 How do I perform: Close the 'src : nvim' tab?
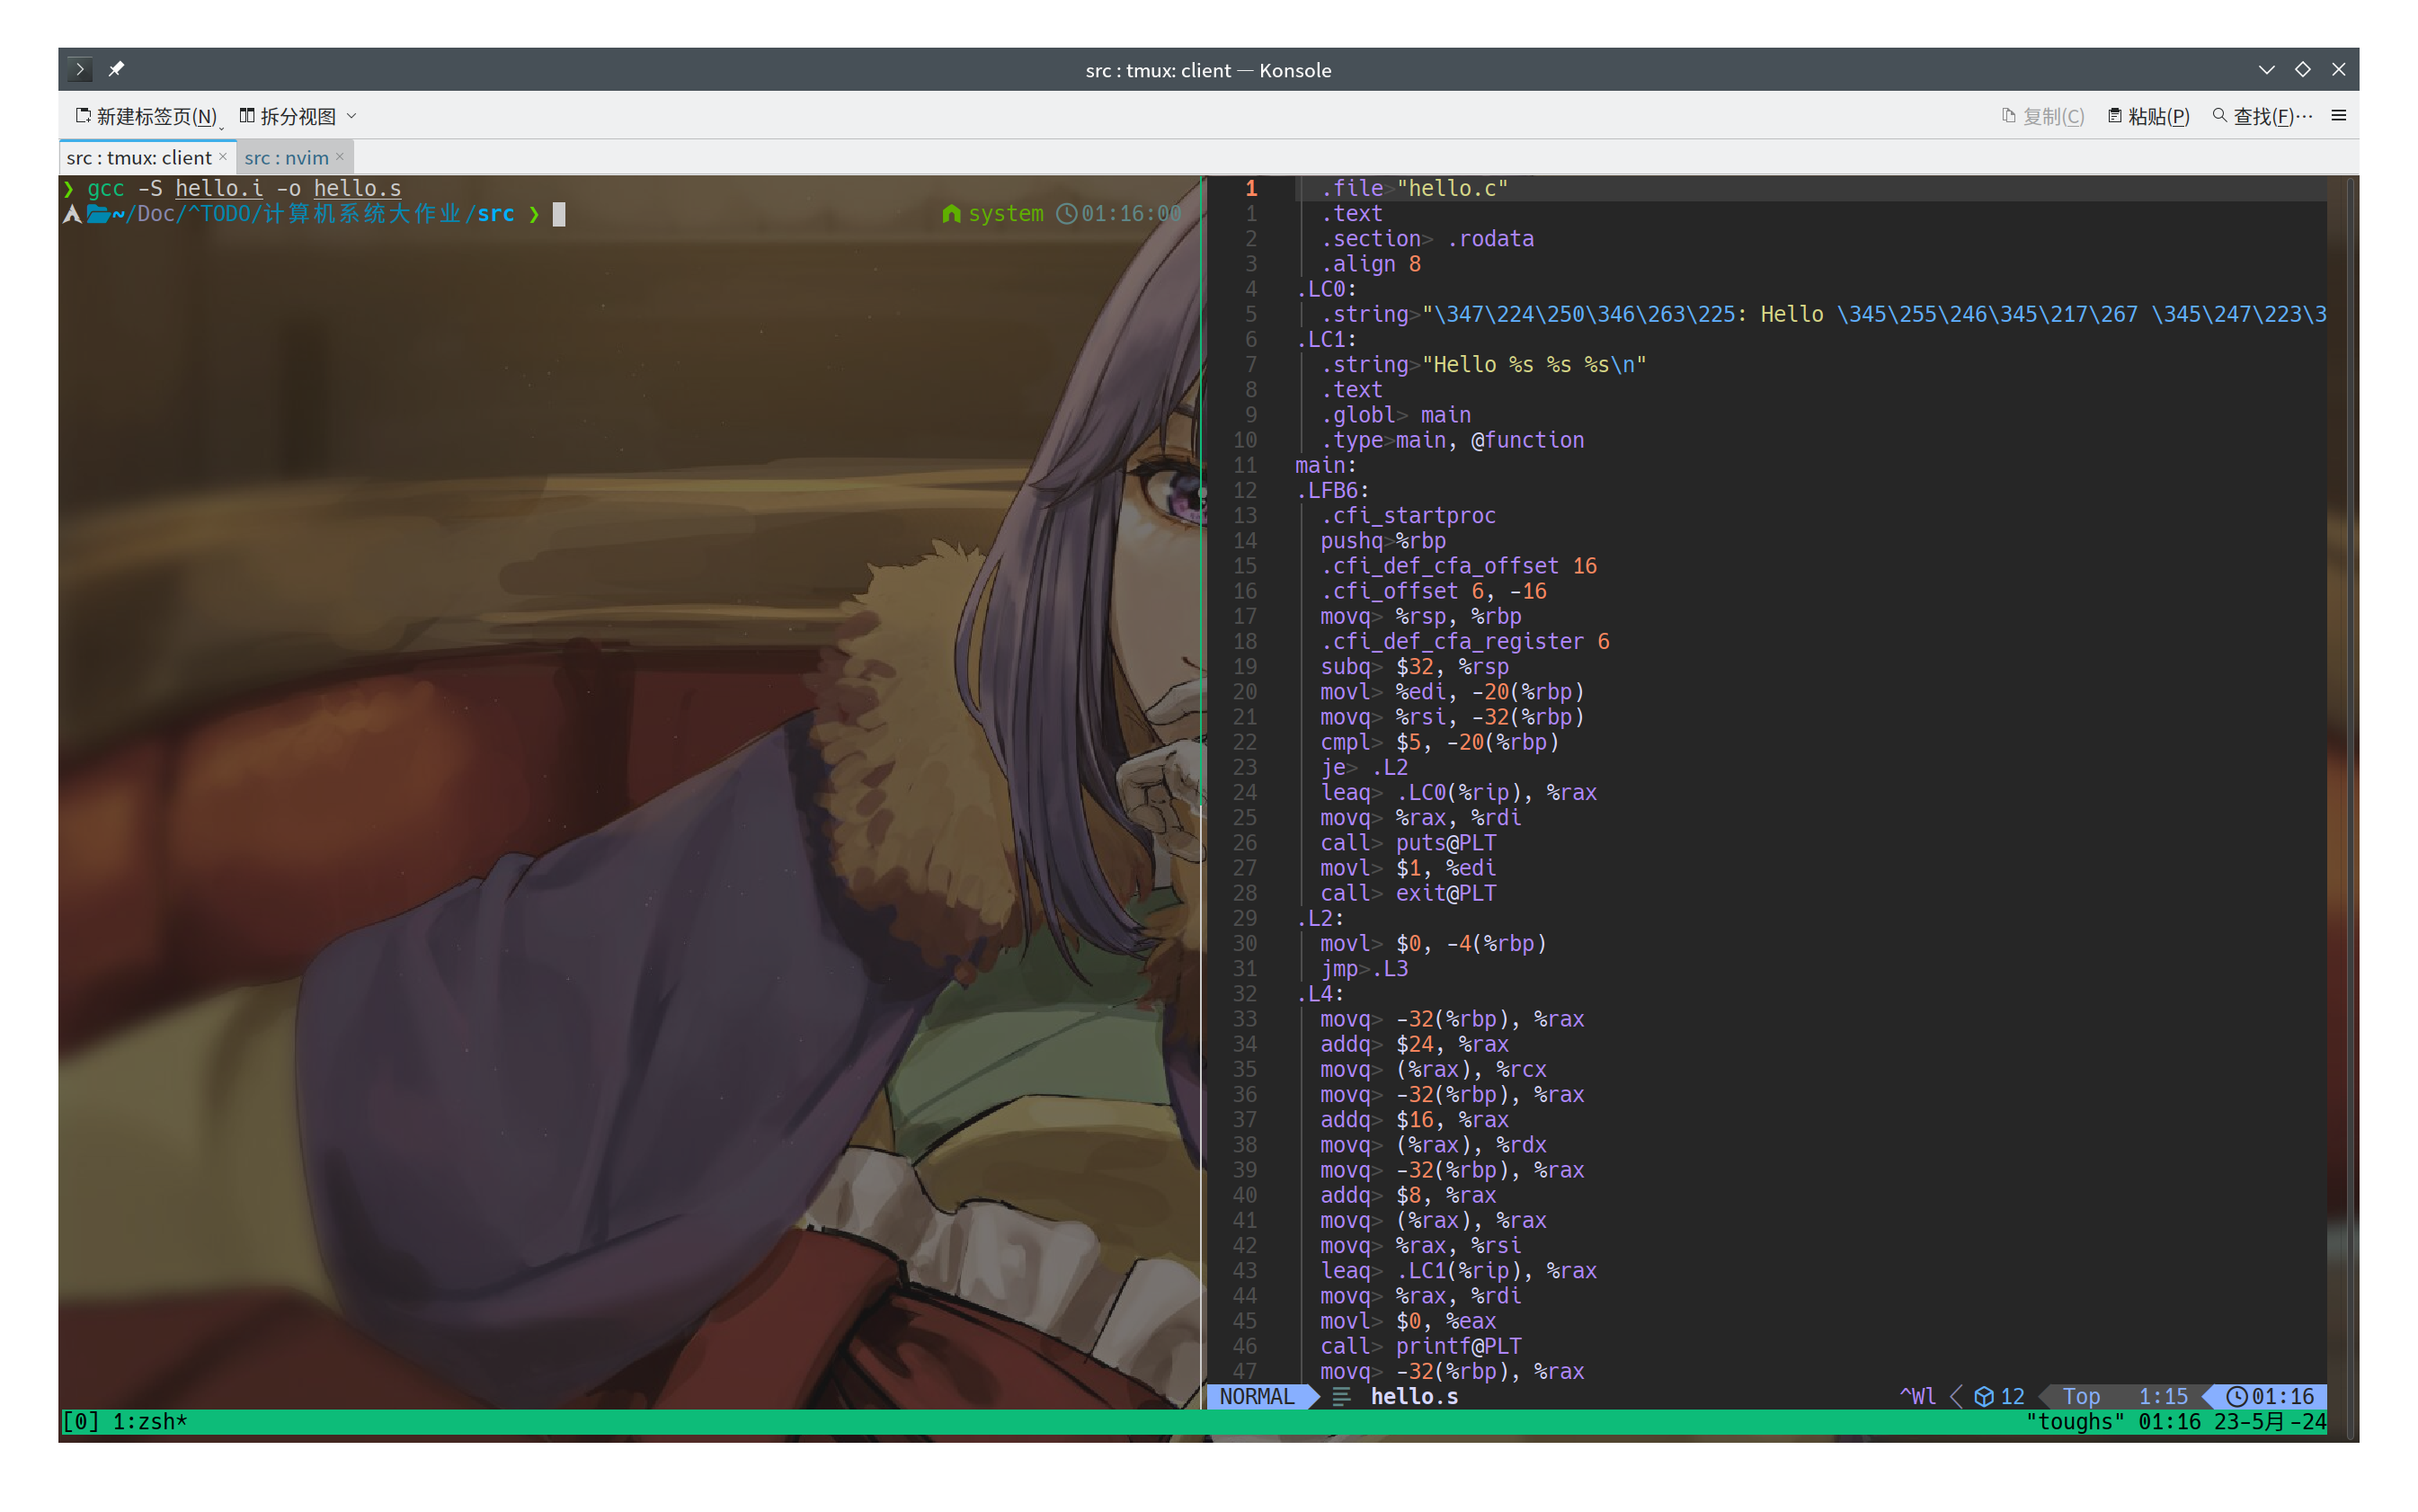[340, 157]
